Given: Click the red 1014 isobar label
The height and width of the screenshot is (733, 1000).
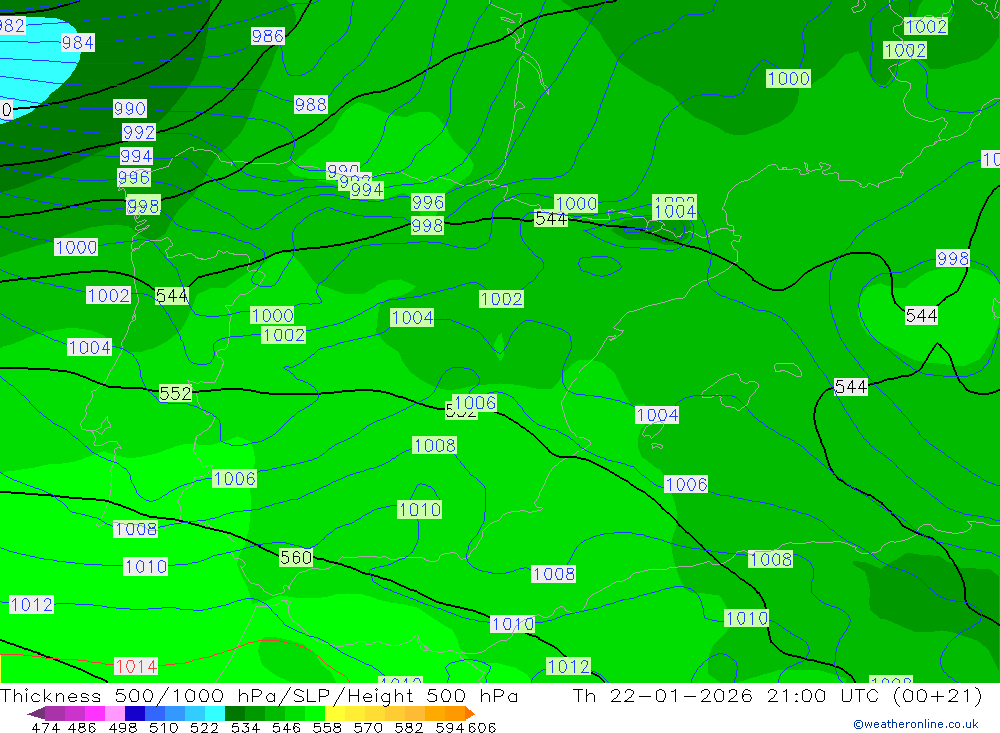Looking at the screenshot, I should tap(136, 667).
